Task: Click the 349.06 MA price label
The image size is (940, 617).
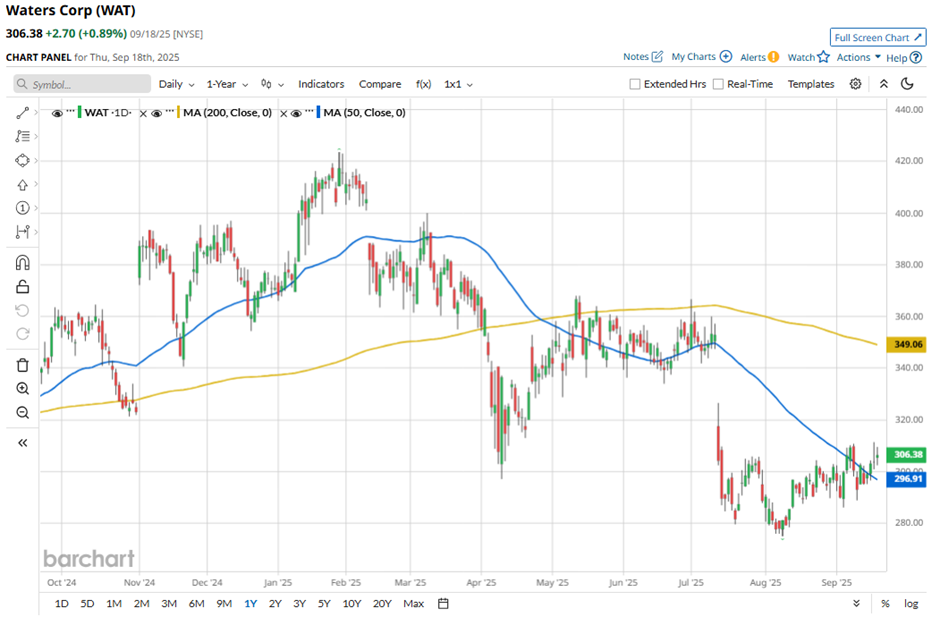Action: coord(906,344)
